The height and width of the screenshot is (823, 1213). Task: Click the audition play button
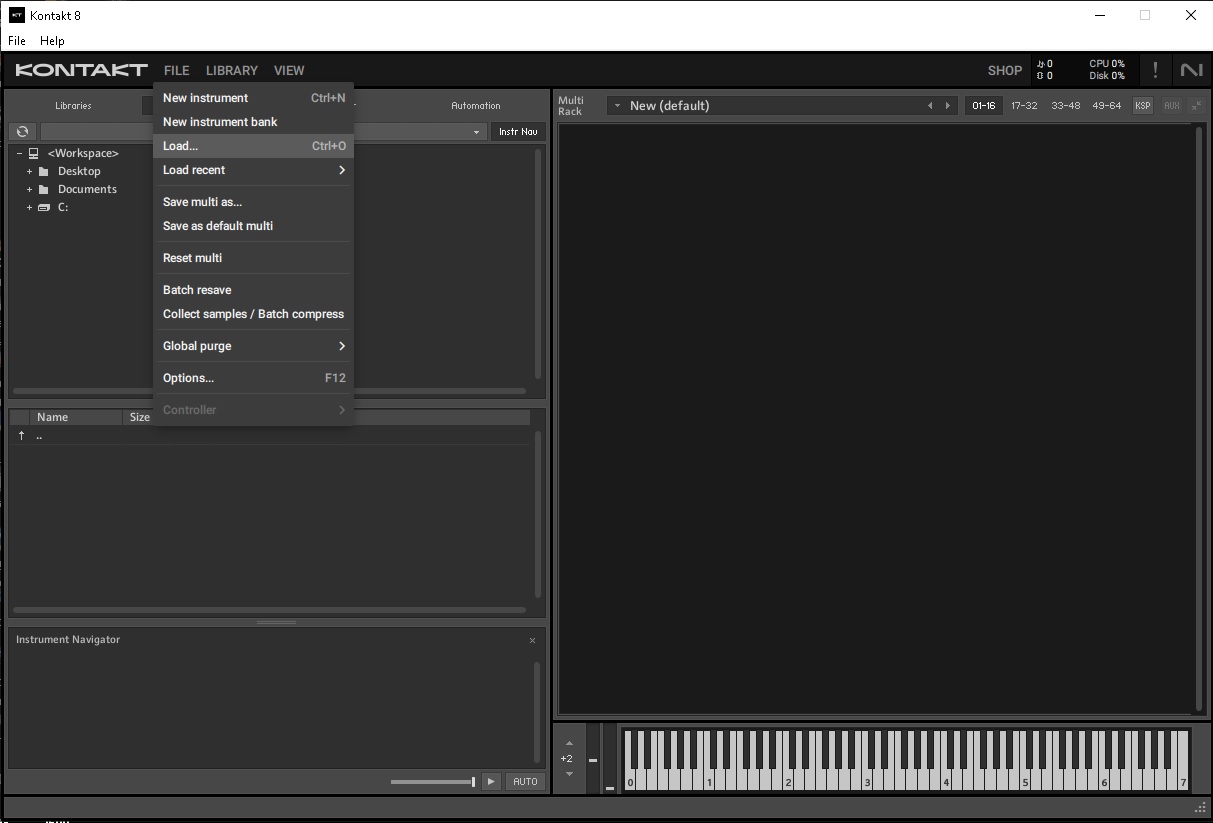(x=491, y=781)
